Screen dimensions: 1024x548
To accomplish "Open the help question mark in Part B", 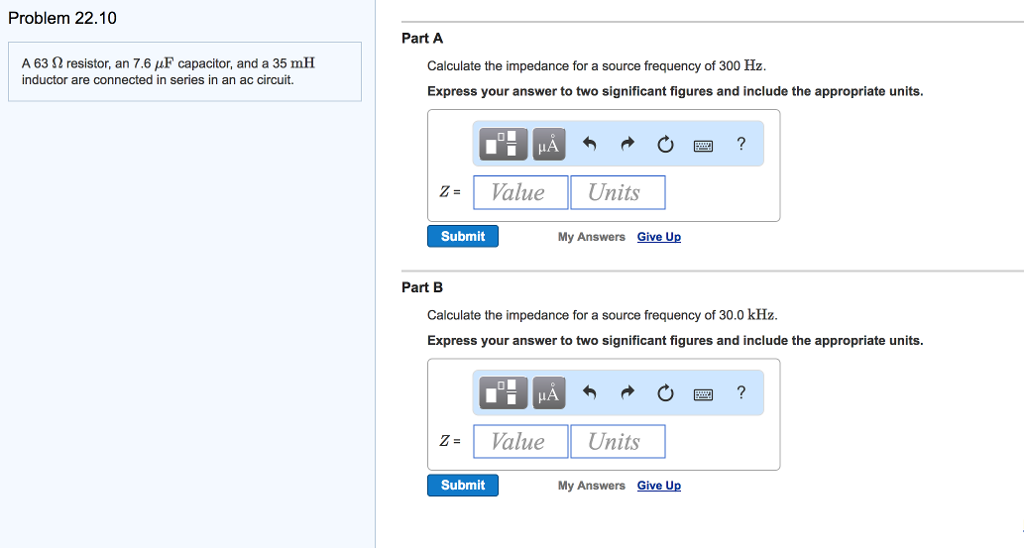I will click(x=741, y=393).
